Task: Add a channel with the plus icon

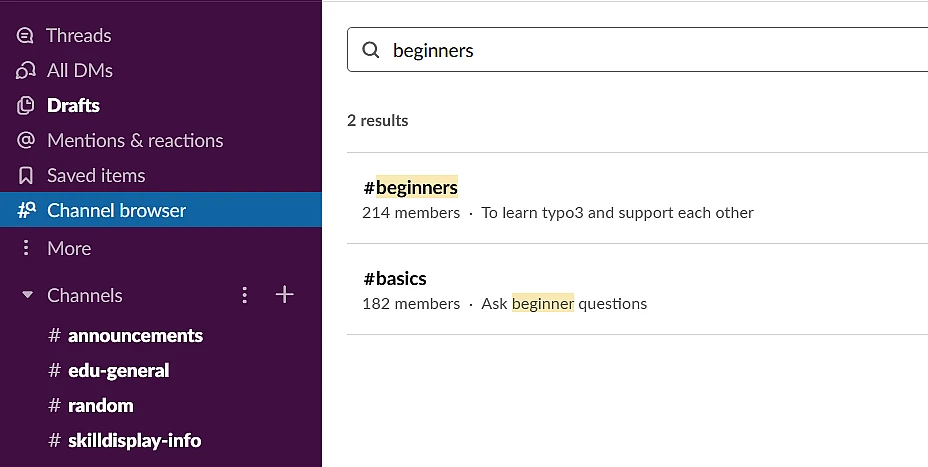Action: pyautogui.click(x=285, y=295)
